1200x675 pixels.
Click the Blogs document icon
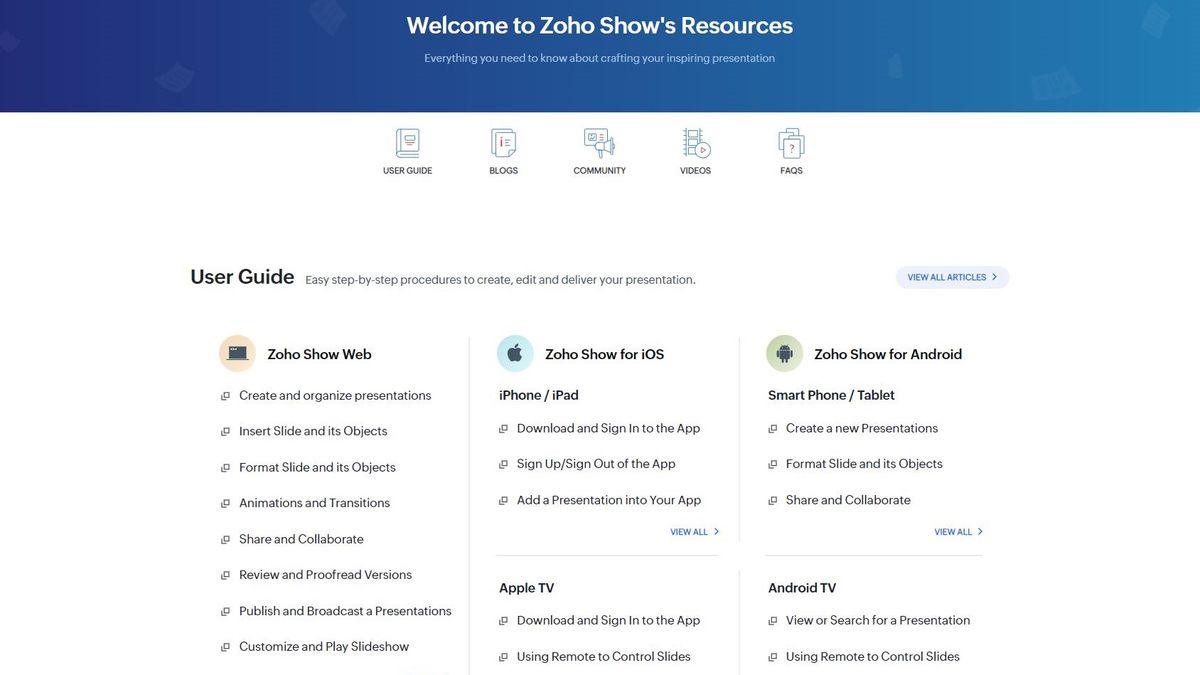point(503,142)
